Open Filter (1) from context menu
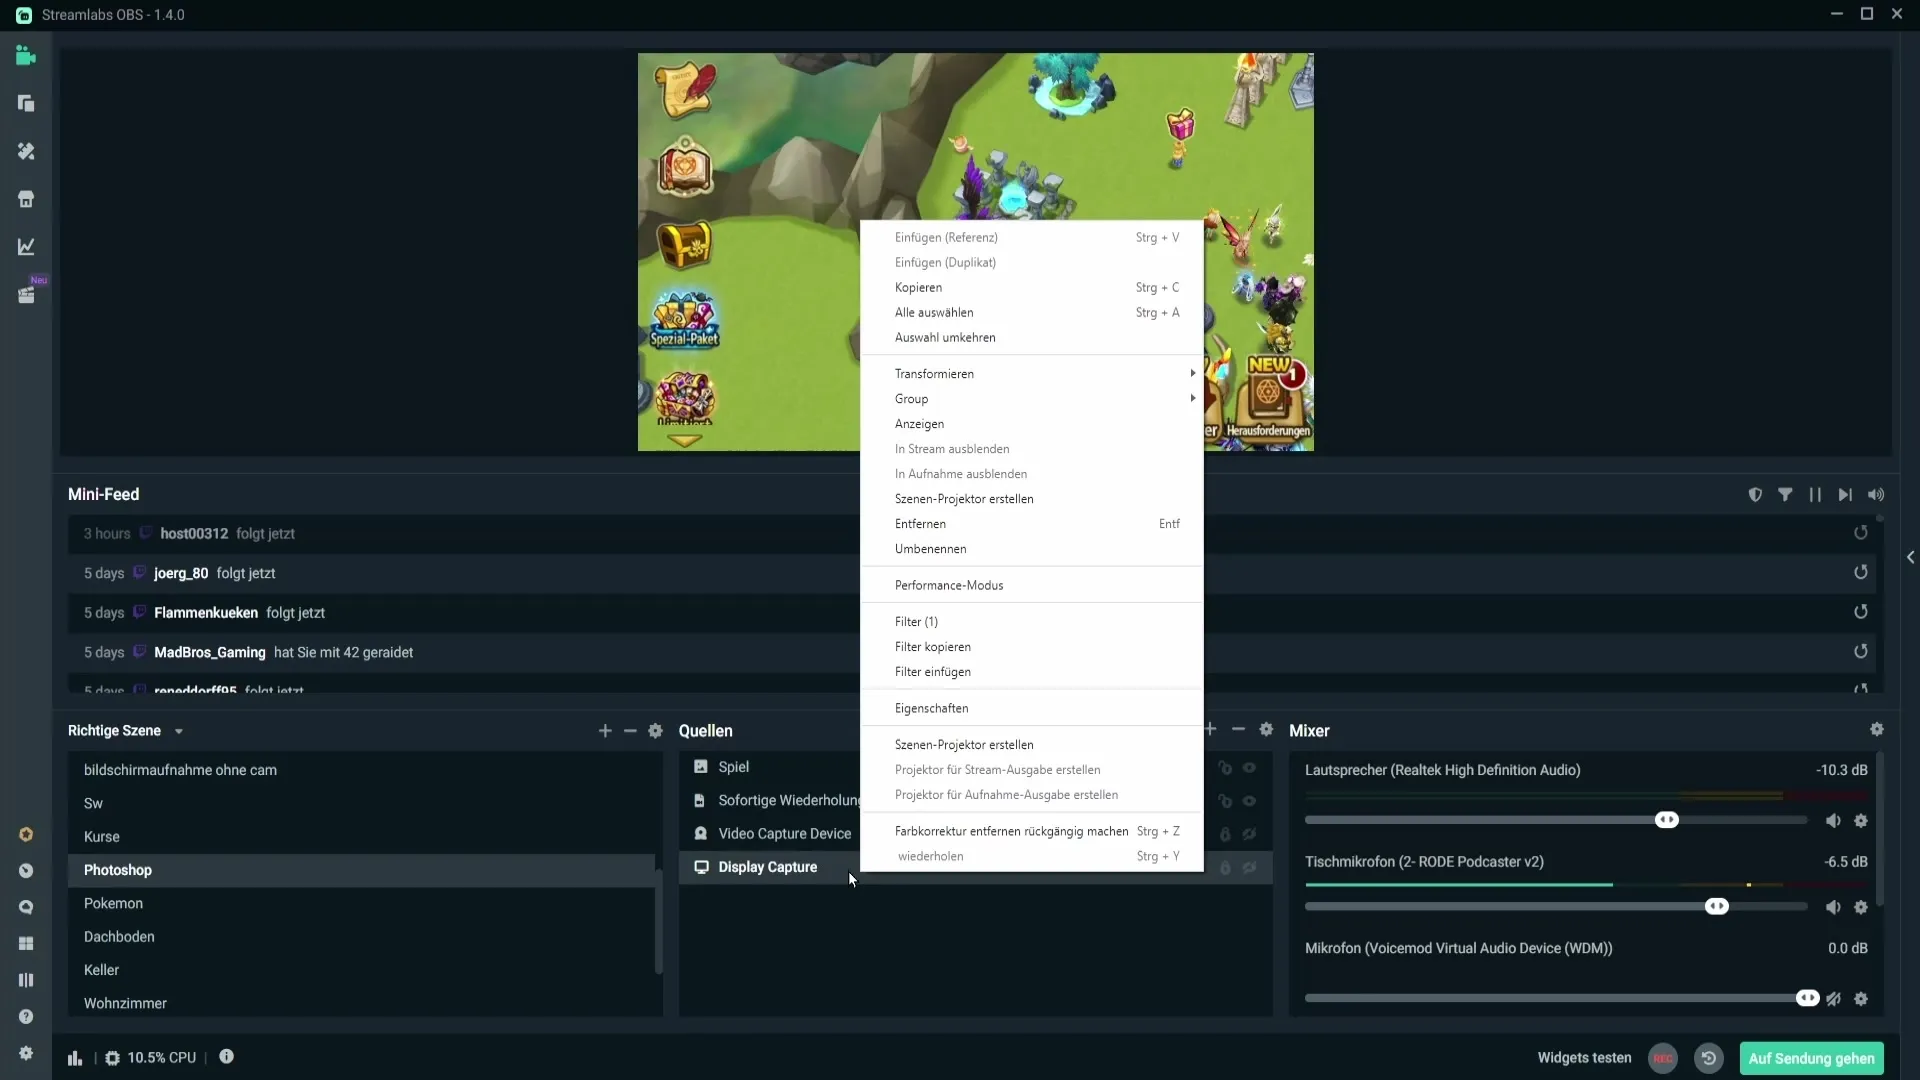 1032,622
